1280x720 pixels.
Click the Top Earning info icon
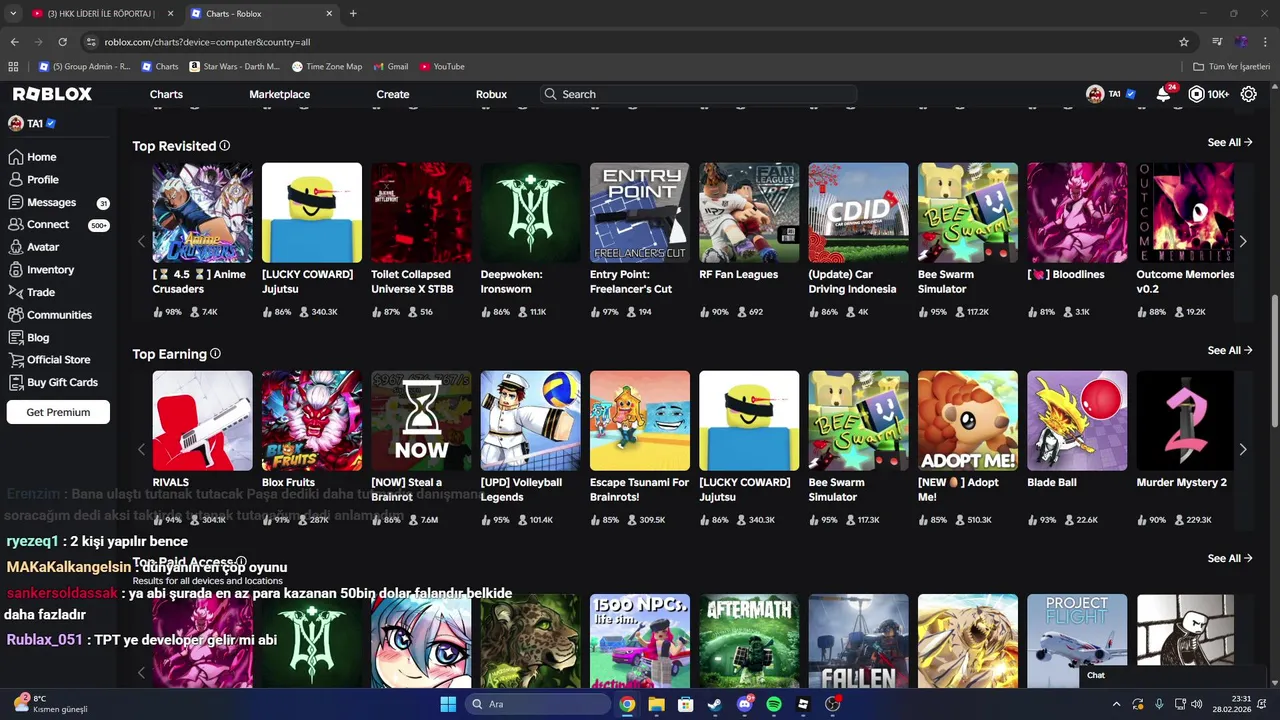point(215,354)
